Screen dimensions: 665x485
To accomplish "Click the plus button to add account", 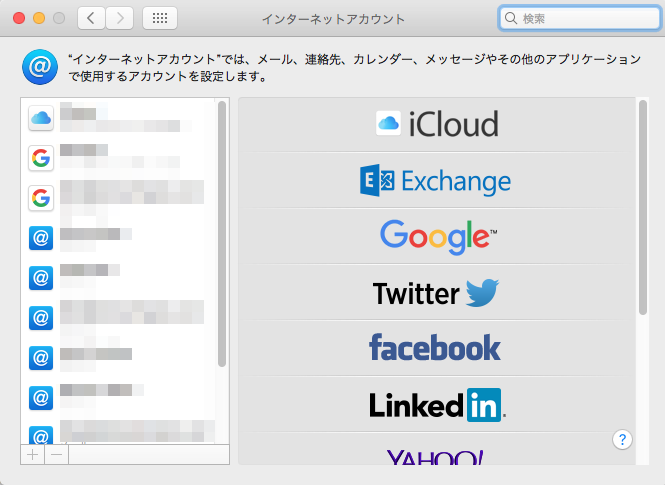I will click(32, 454).
